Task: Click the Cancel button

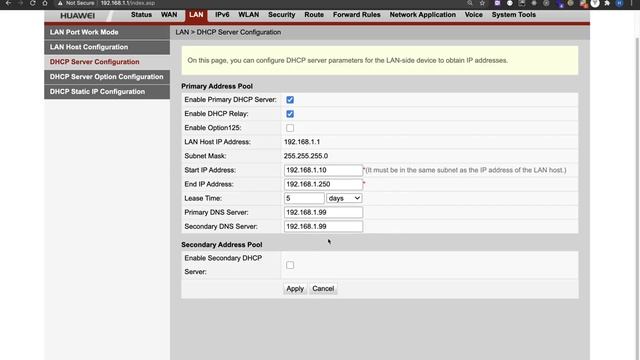Action: click(x=323, y=289)
